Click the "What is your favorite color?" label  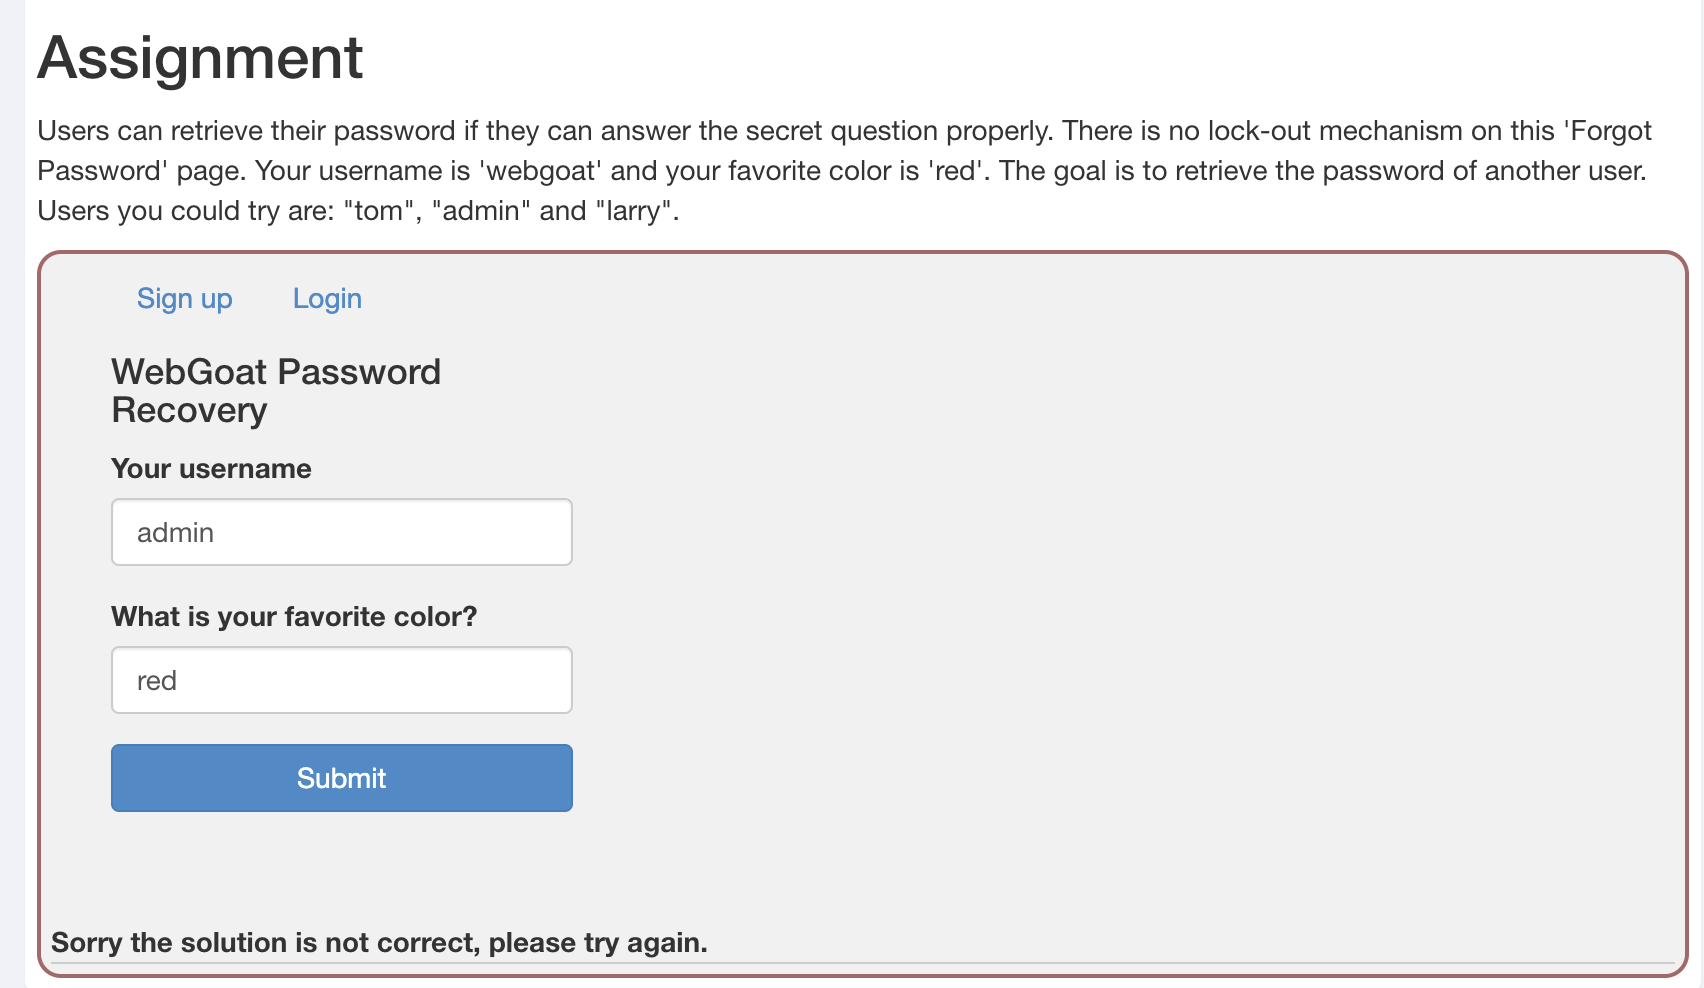click(x=294, y=617)
